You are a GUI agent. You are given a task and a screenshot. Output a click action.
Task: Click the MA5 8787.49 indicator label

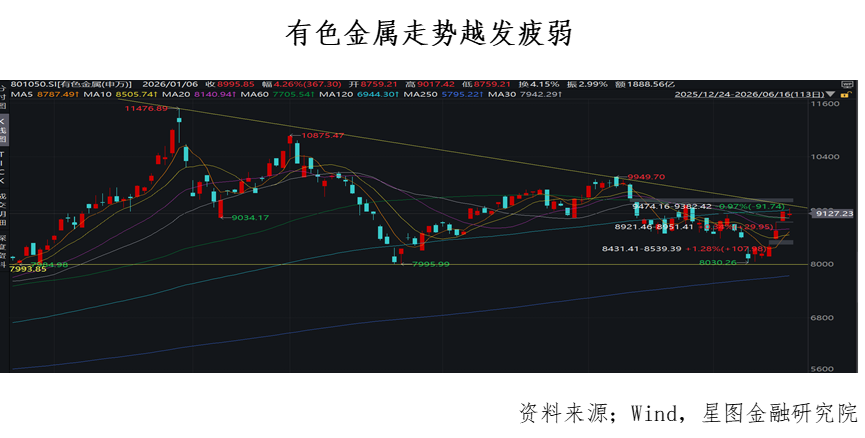[45, 94]
